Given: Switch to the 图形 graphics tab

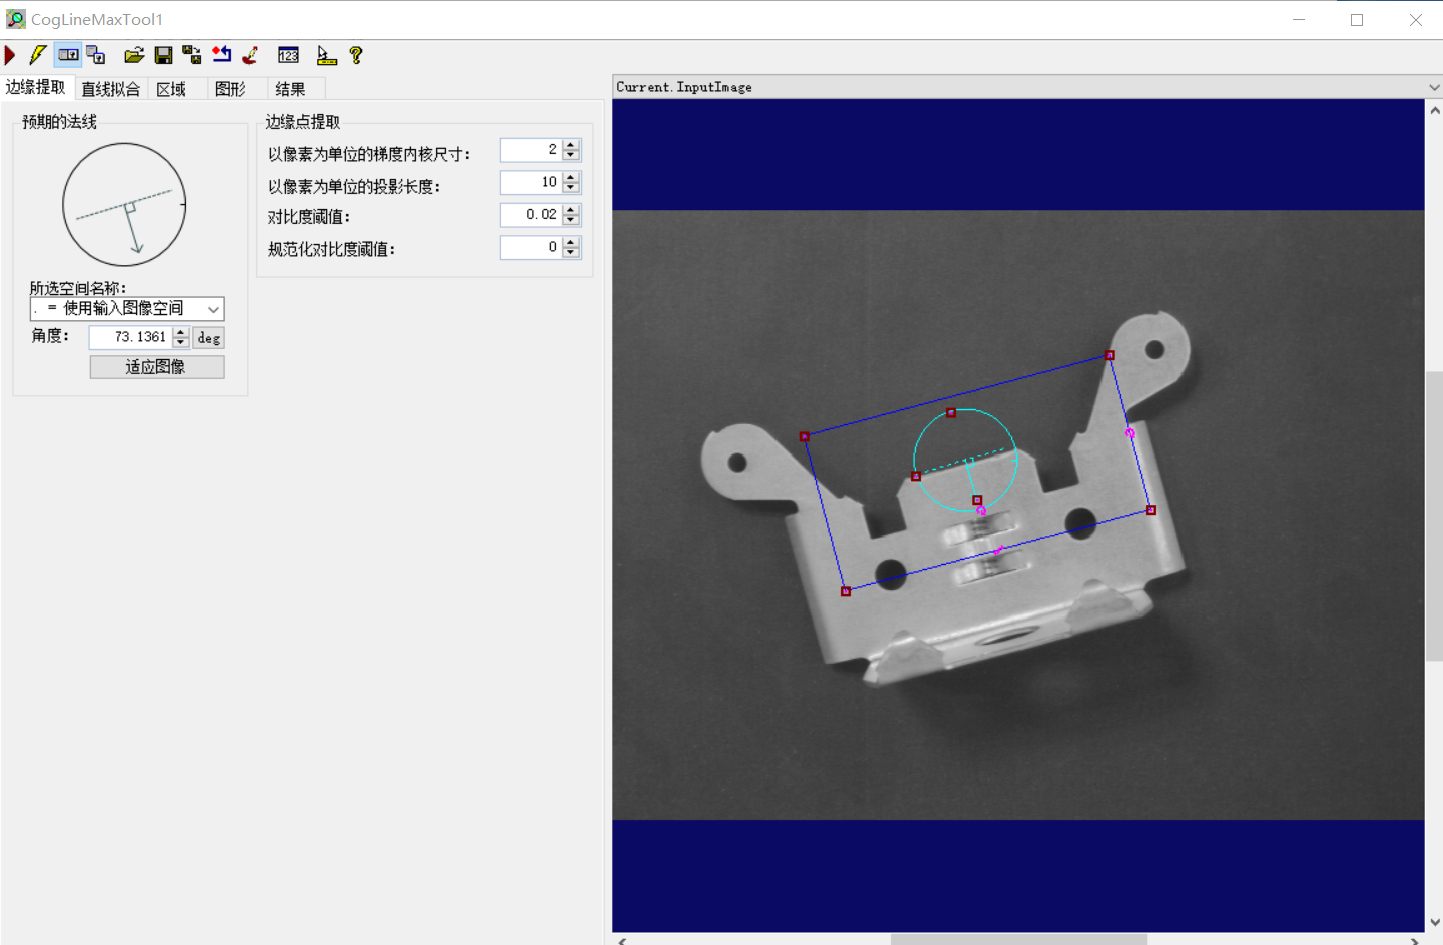Looking at the screenshot, I should [233, 88].
